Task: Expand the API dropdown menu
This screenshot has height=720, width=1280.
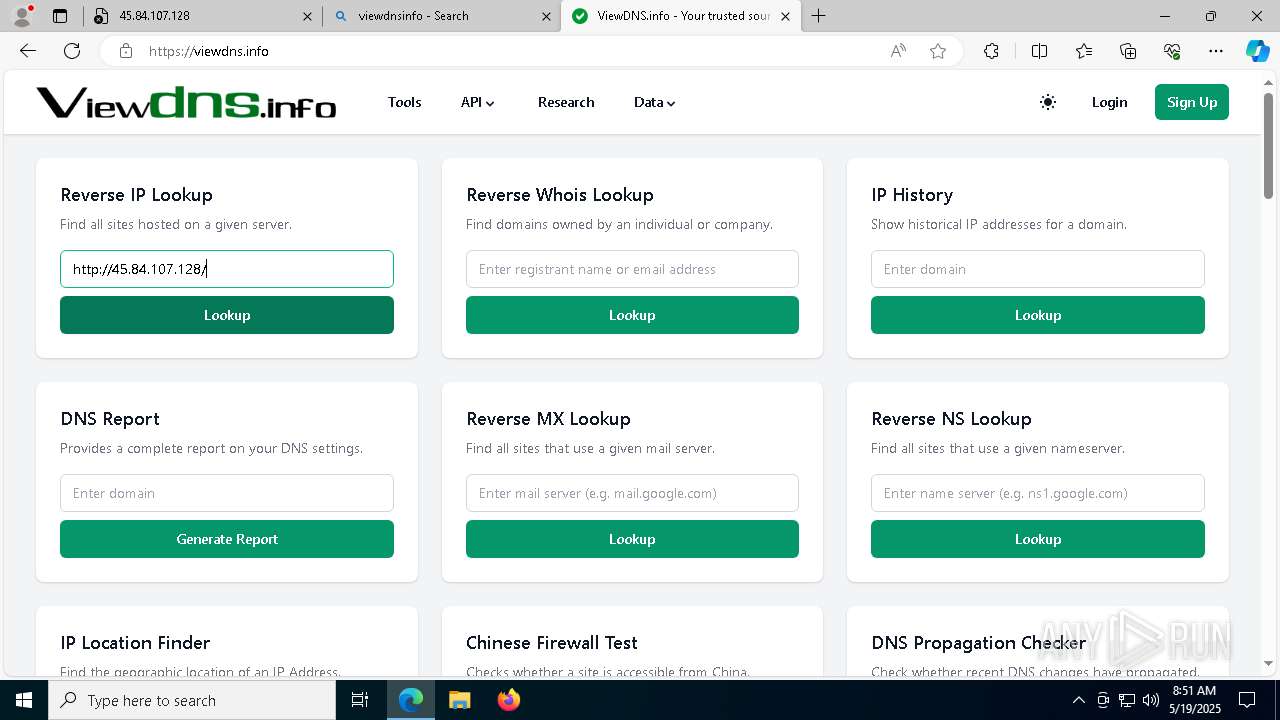Action: pos(478,102)
